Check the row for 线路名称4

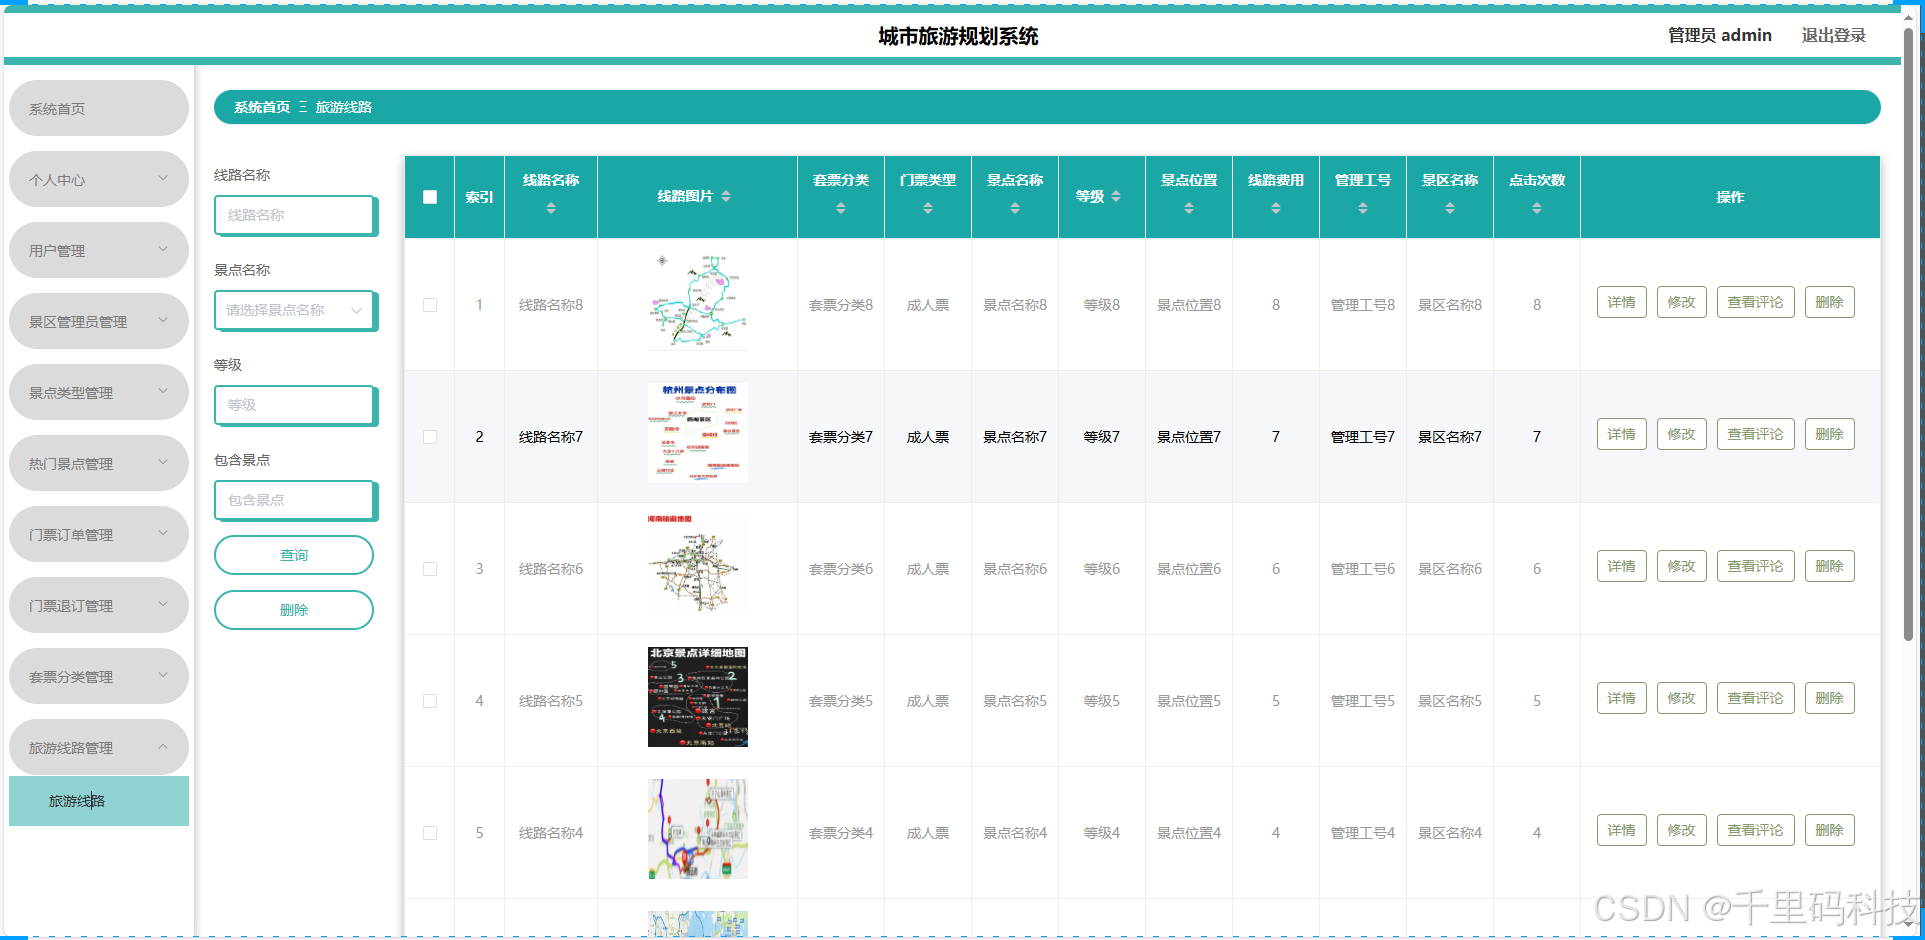(430, 833)
